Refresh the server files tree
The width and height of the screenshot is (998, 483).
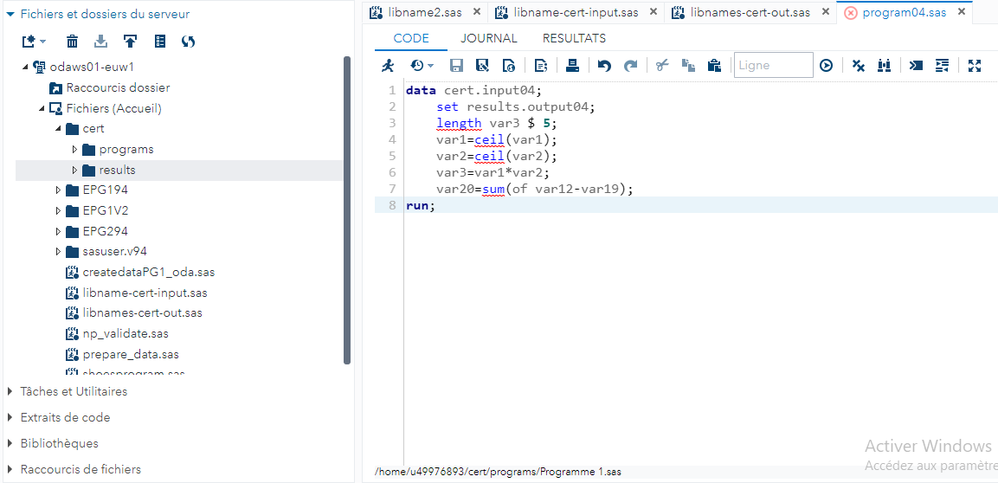click(x=188, y=41)
